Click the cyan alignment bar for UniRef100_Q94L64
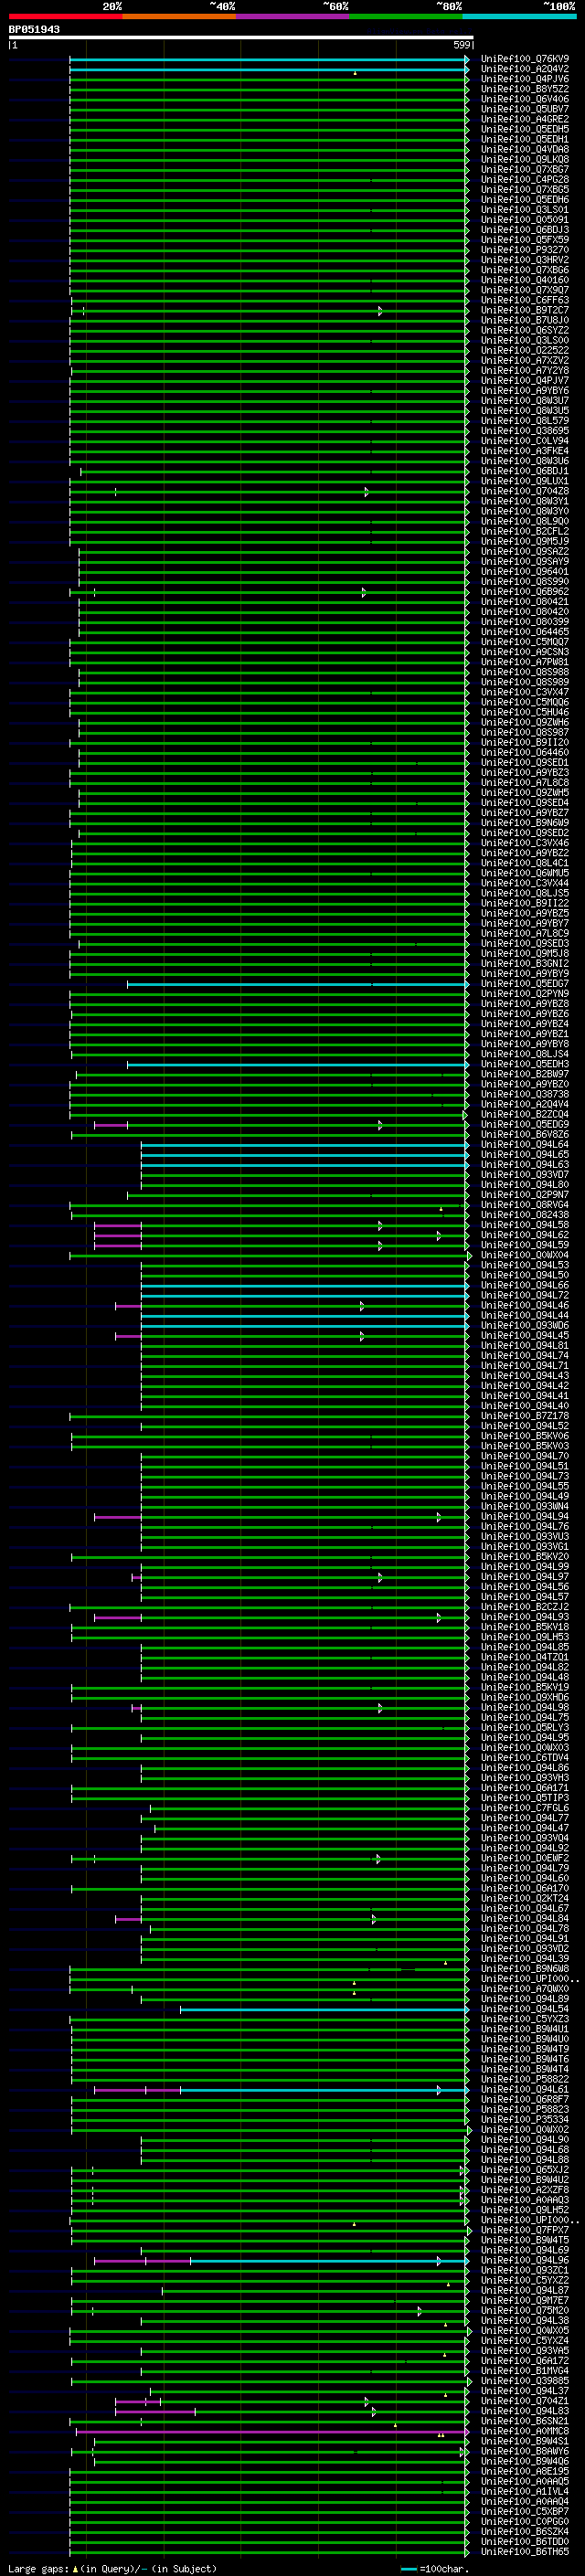Image resolution: width=585 pixels, height=2576 pixels. coord(304,1145)
